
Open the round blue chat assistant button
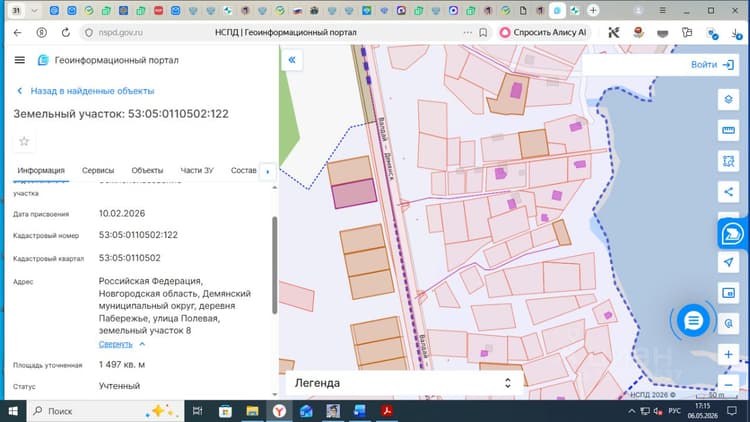693,321
